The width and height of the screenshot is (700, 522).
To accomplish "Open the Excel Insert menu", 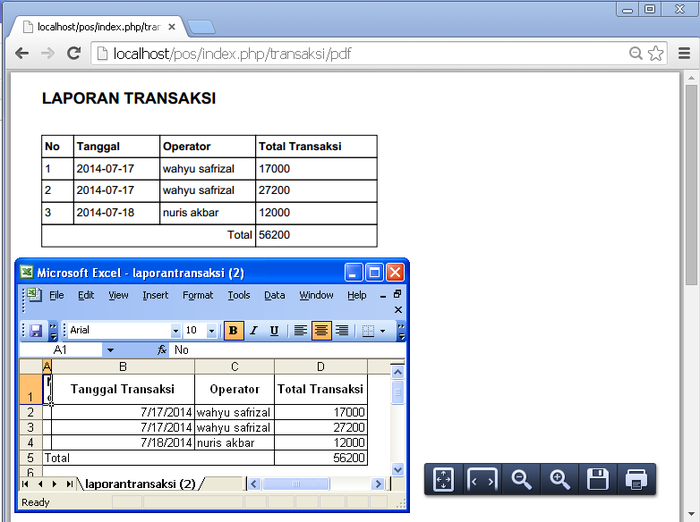I will pyautogui.click(x=155, y=295).
